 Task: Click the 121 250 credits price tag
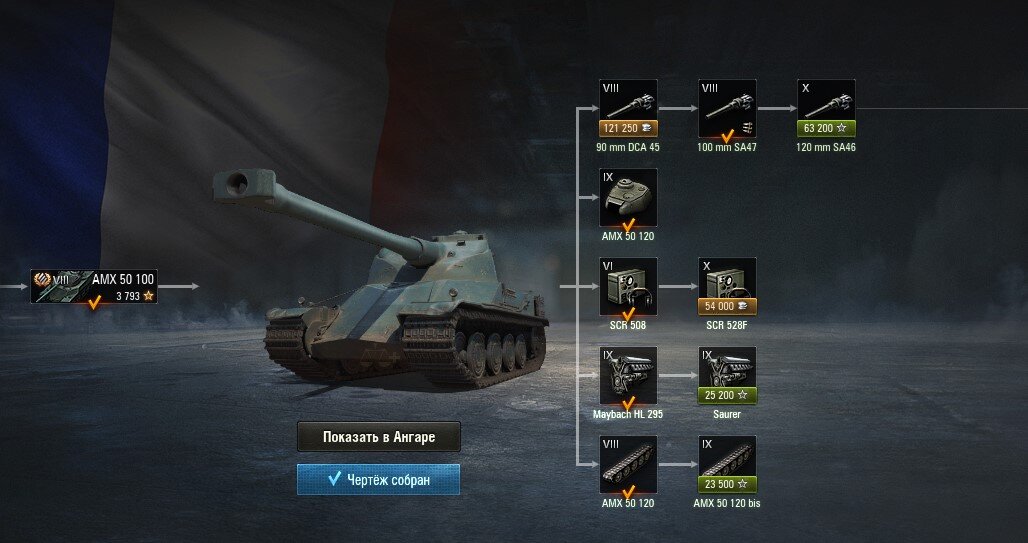[628, 129]
